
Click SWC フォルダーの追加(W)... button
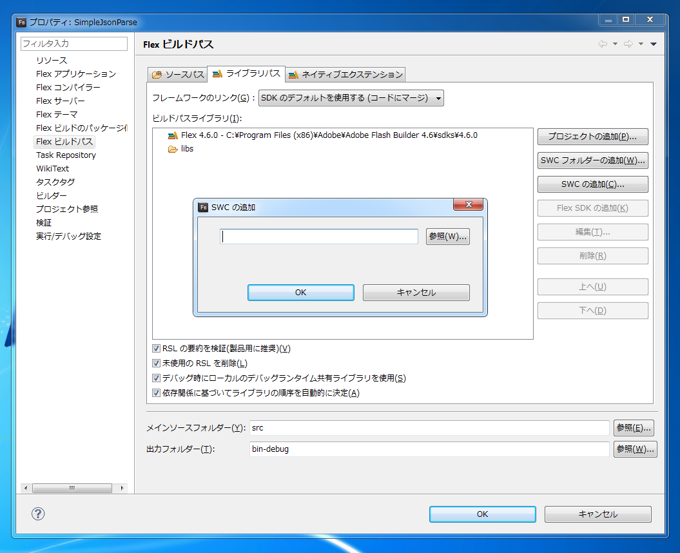pos(592,160)
